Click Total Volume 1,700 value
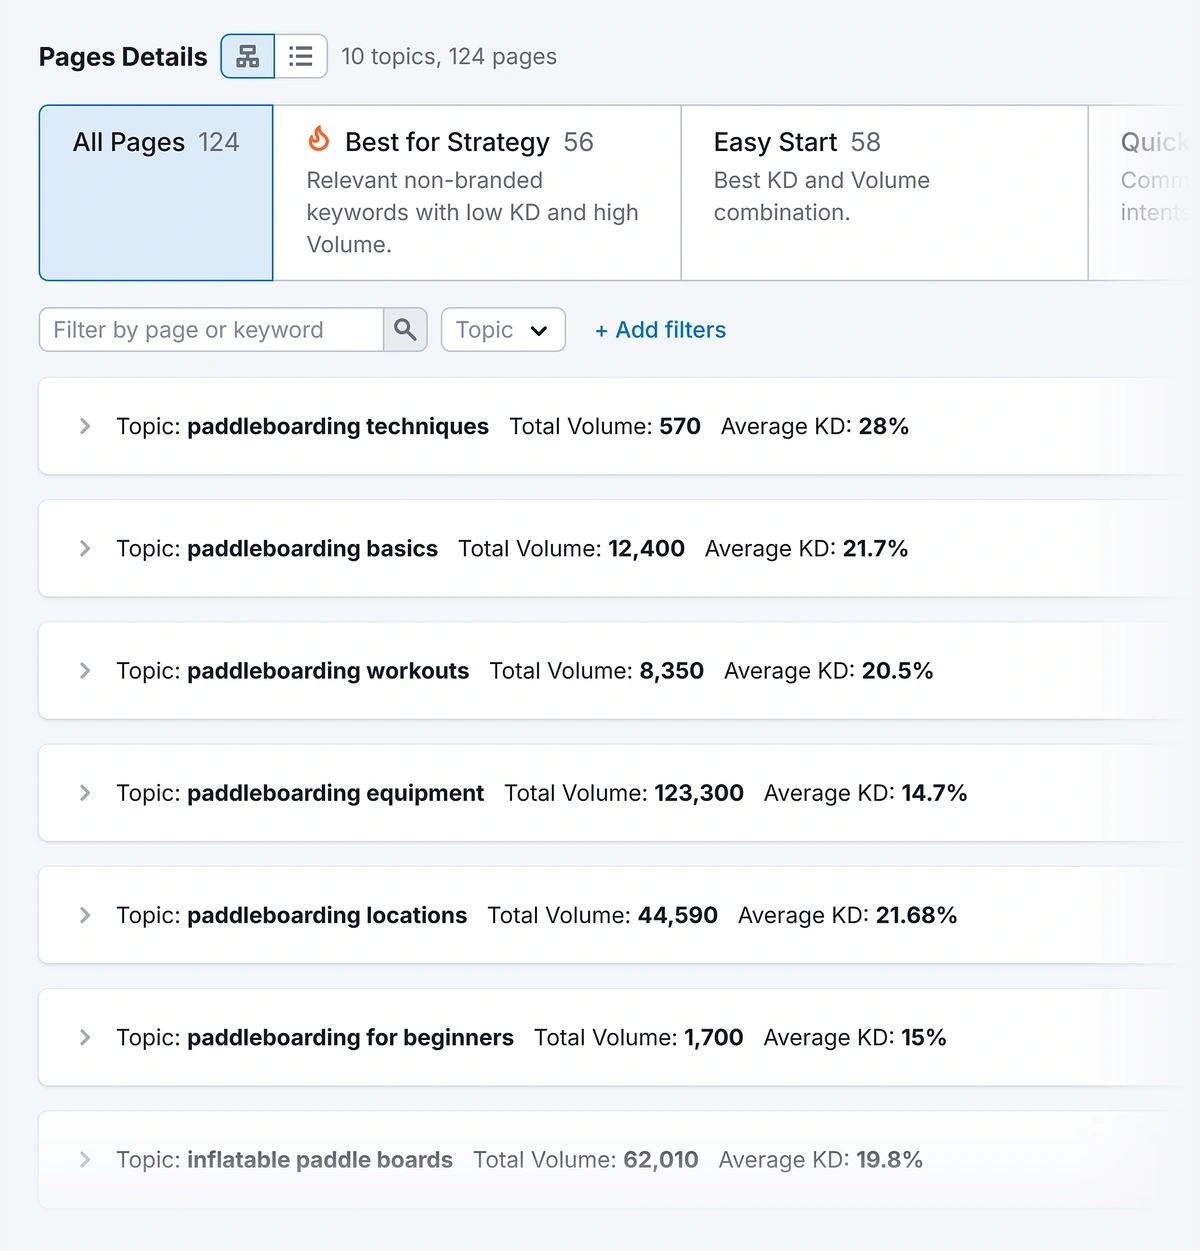This screenshot has width=1200, height=1251. [x=714, y=1037]
